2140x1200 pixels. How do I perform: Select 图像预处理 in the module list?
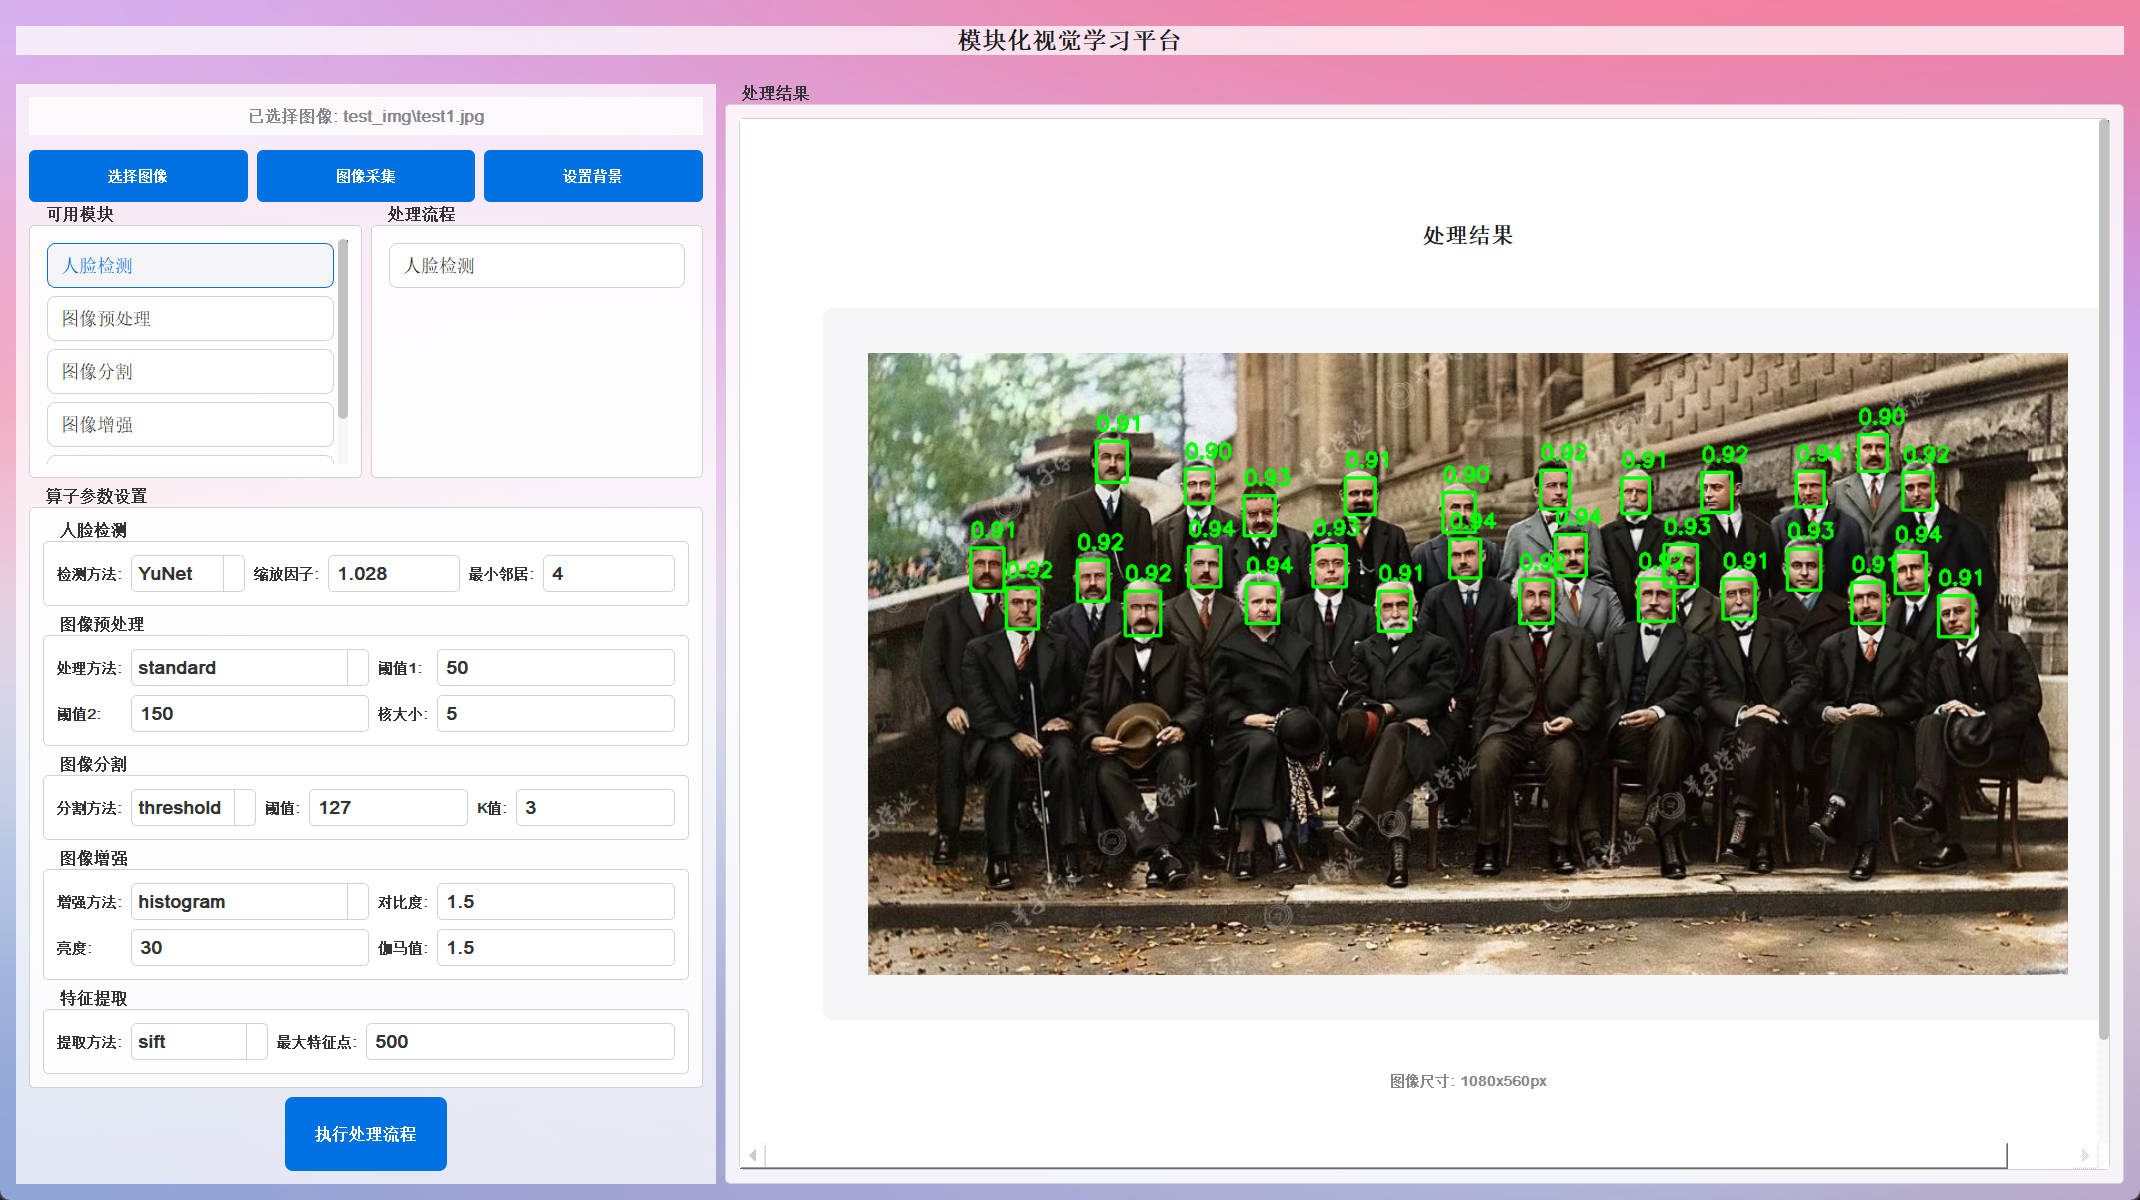click(x=190, y=318)
